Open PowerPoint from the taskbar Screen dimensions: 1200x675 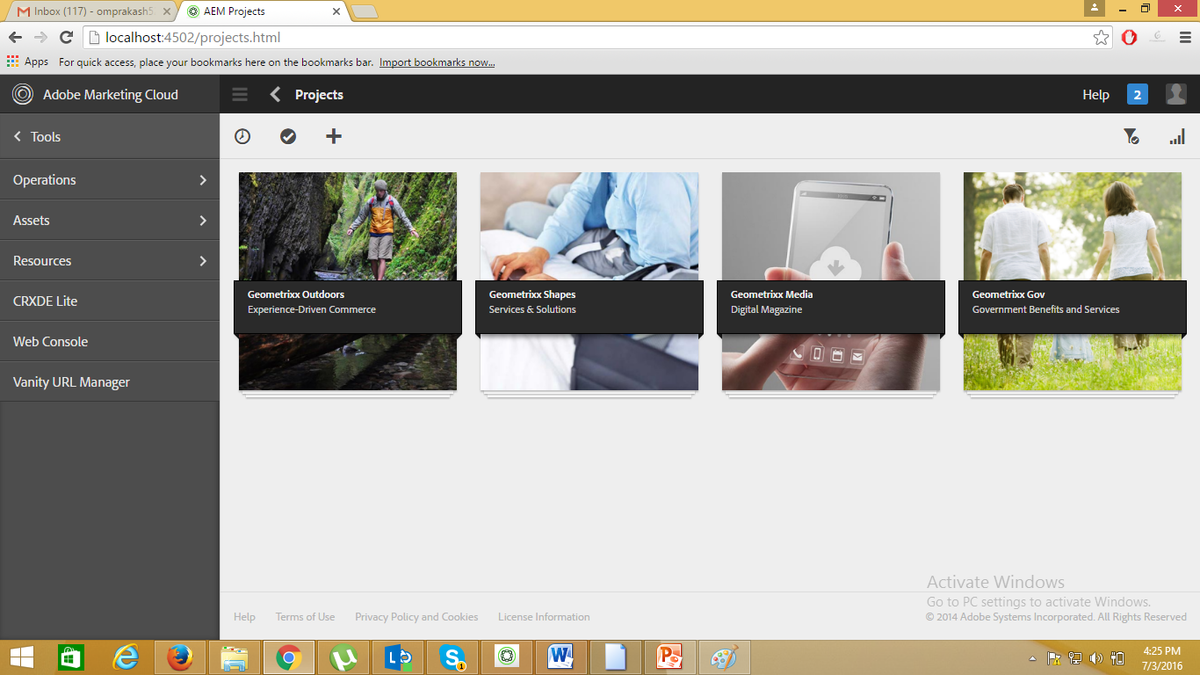click(669, 657)
